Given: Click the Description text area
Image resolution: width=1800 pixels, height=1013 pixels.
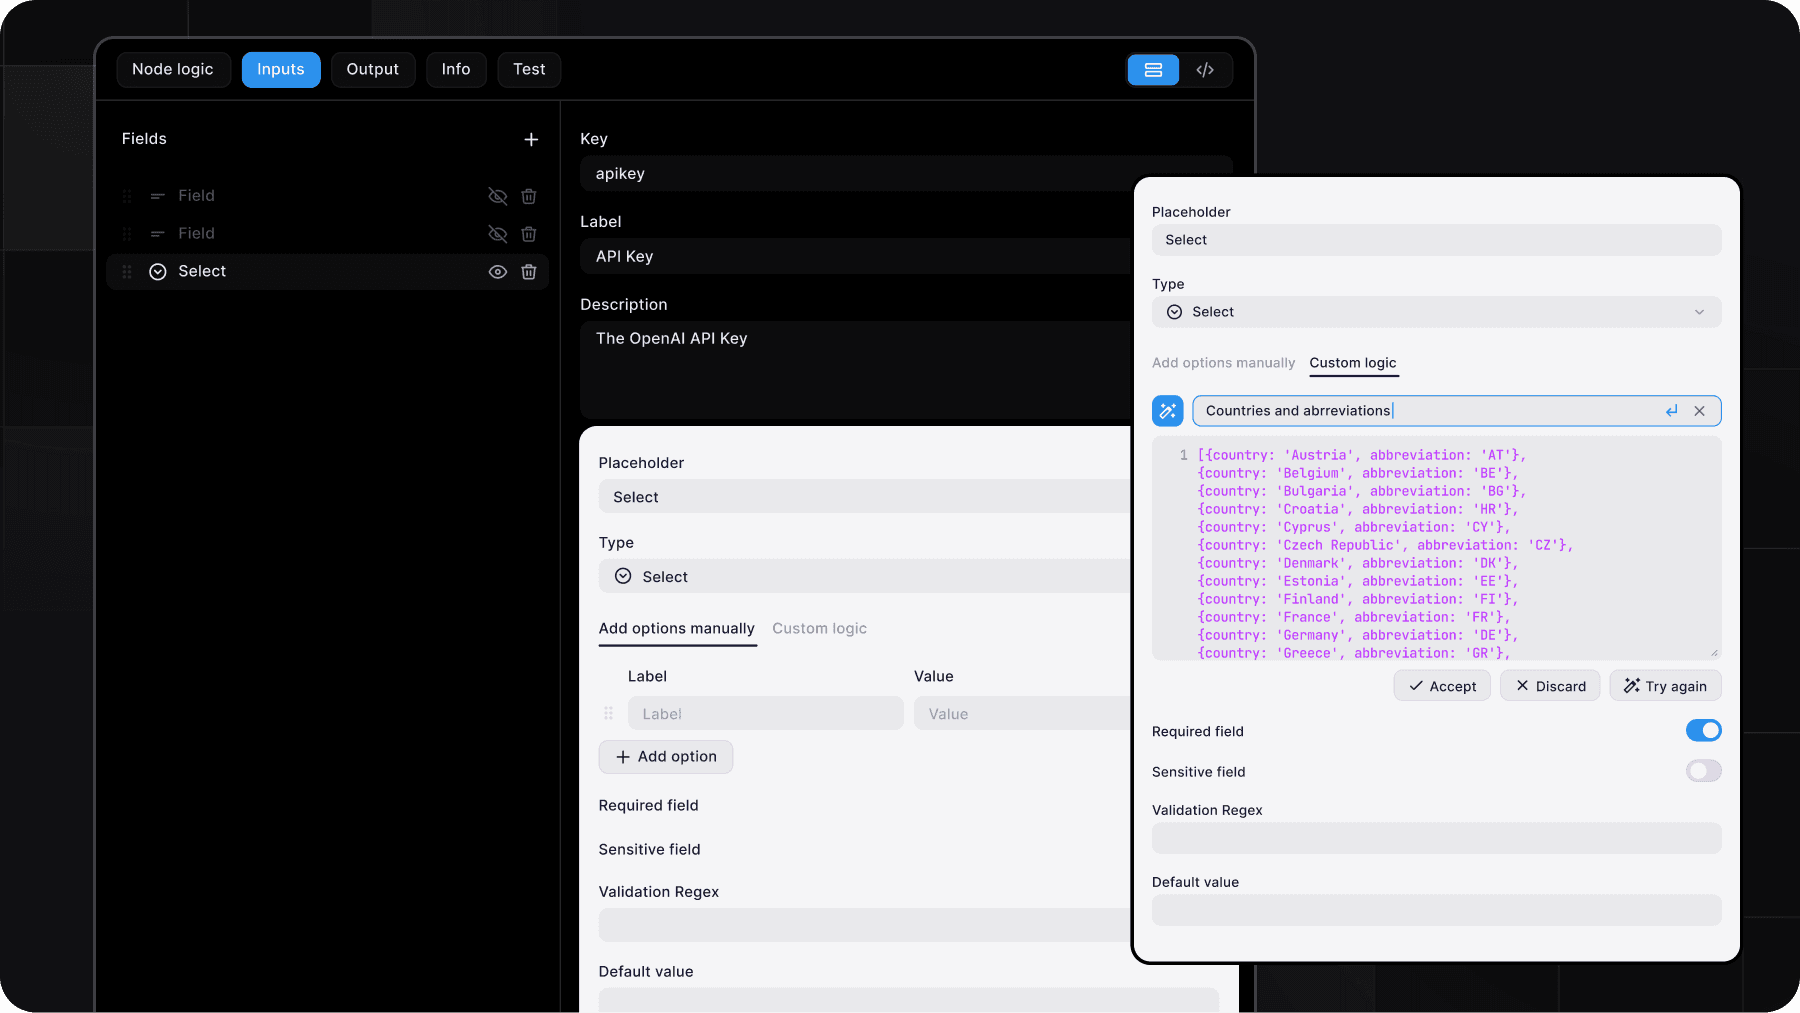Looking at the screenshot, I should [856, 370].
